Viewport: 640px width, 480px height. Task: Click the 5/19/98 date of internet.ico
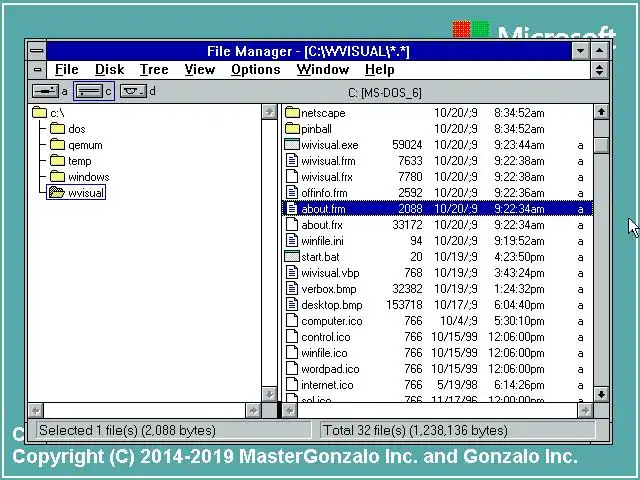[457, 384]
